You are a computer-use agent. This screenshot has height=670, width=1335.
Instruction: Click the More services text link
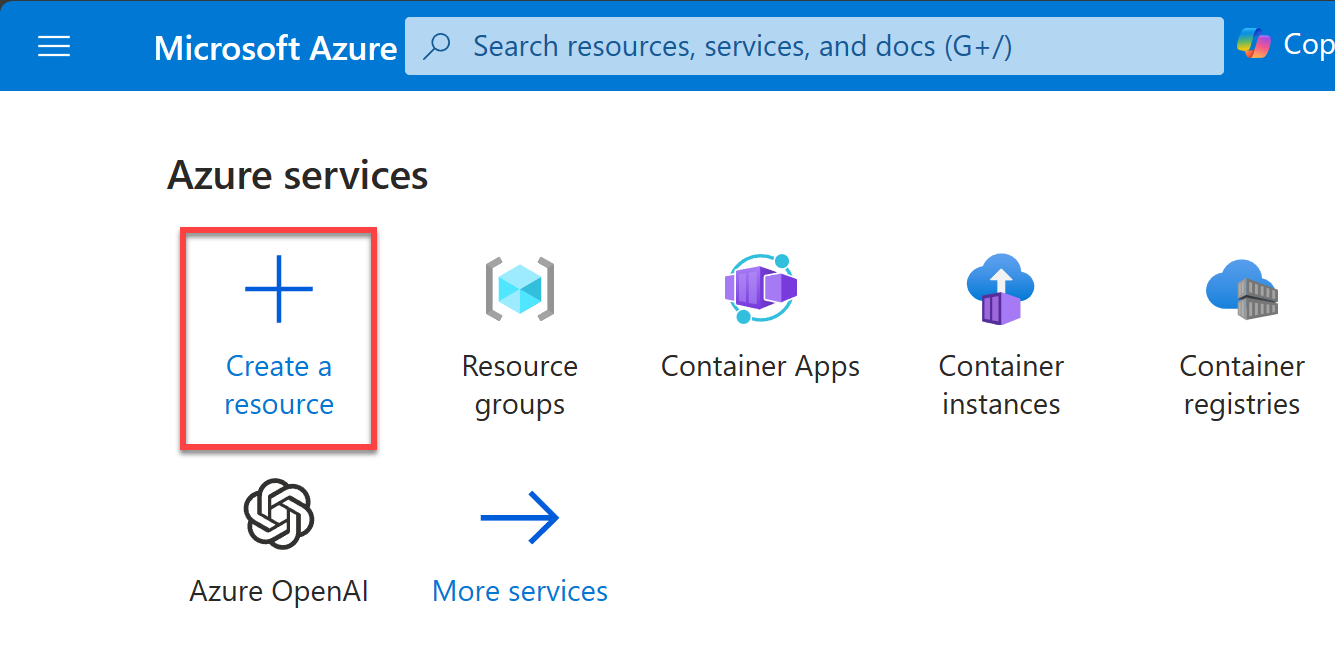[519, 592]
